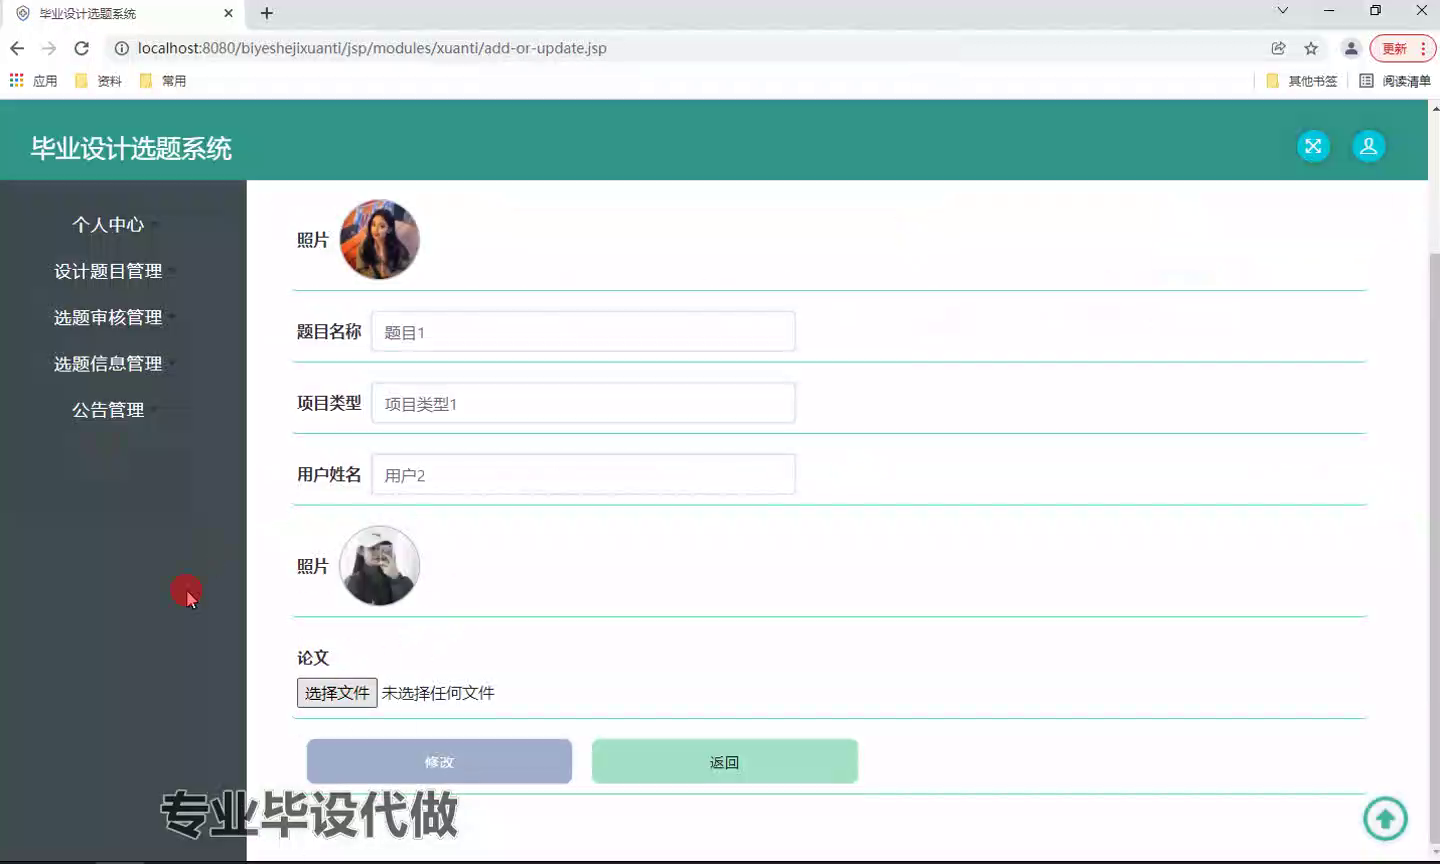Open the 其他书签 folder

[1301, 81]
